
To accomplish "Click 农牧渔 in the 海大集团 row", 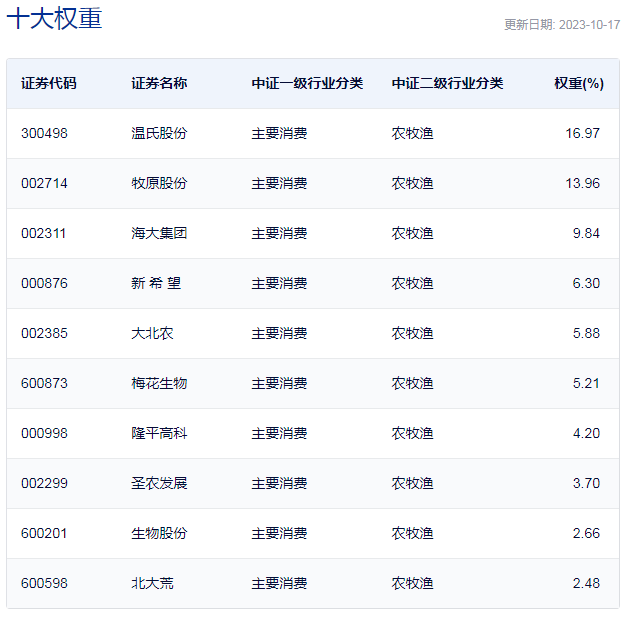I will 413,233.
